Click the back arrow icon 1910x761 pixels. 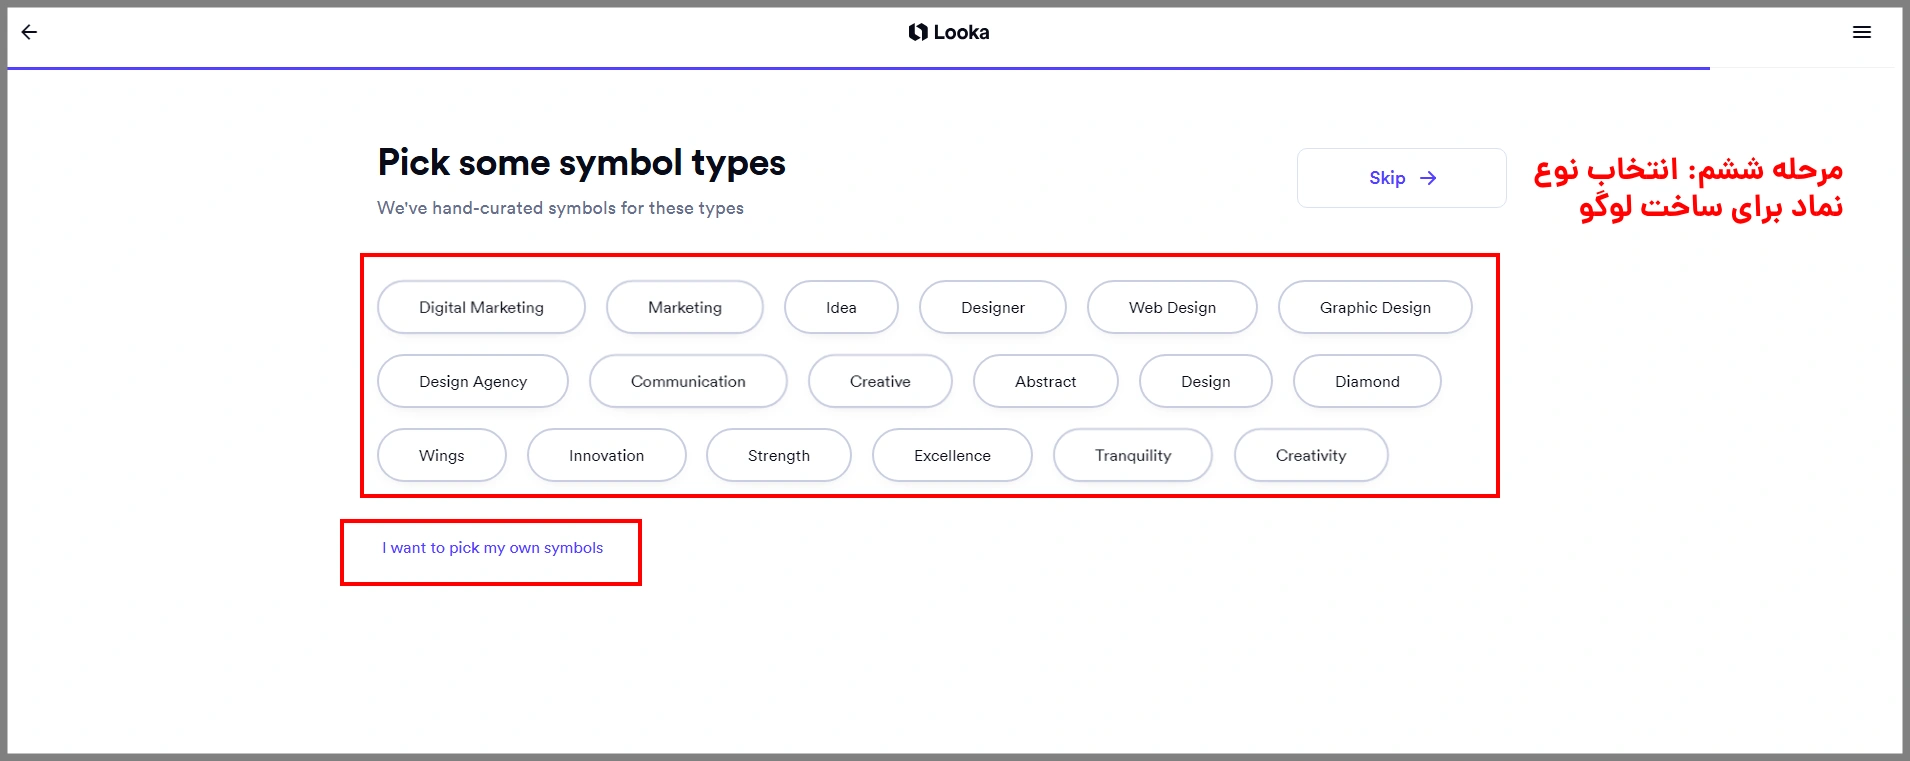coord(29,32)
